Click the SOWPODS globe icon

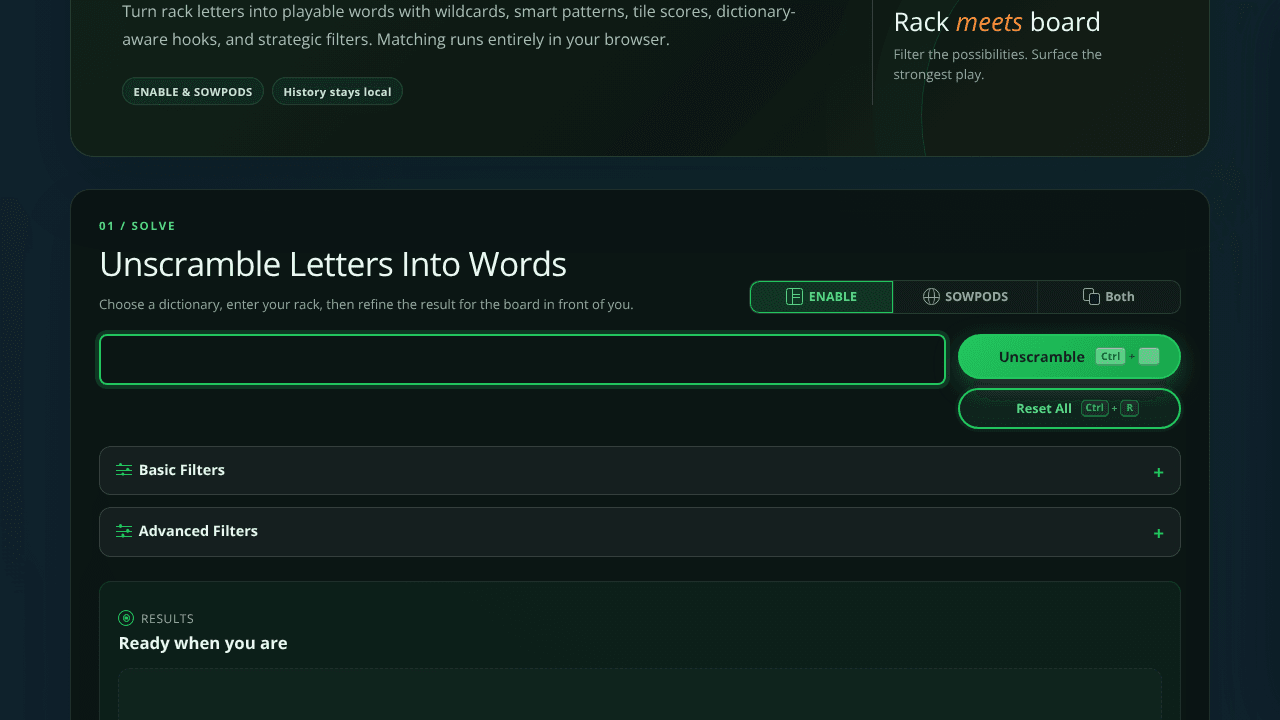pyautogui.click(x=931, y=297)
